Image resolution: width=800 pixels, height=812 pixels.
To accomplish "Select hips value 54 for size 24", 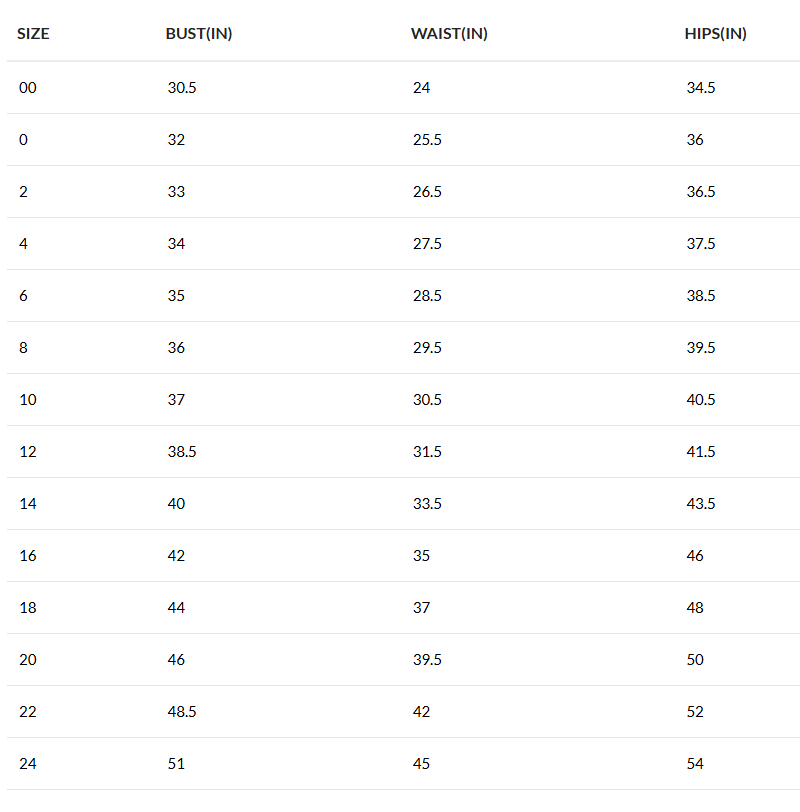I will (695, 764).
